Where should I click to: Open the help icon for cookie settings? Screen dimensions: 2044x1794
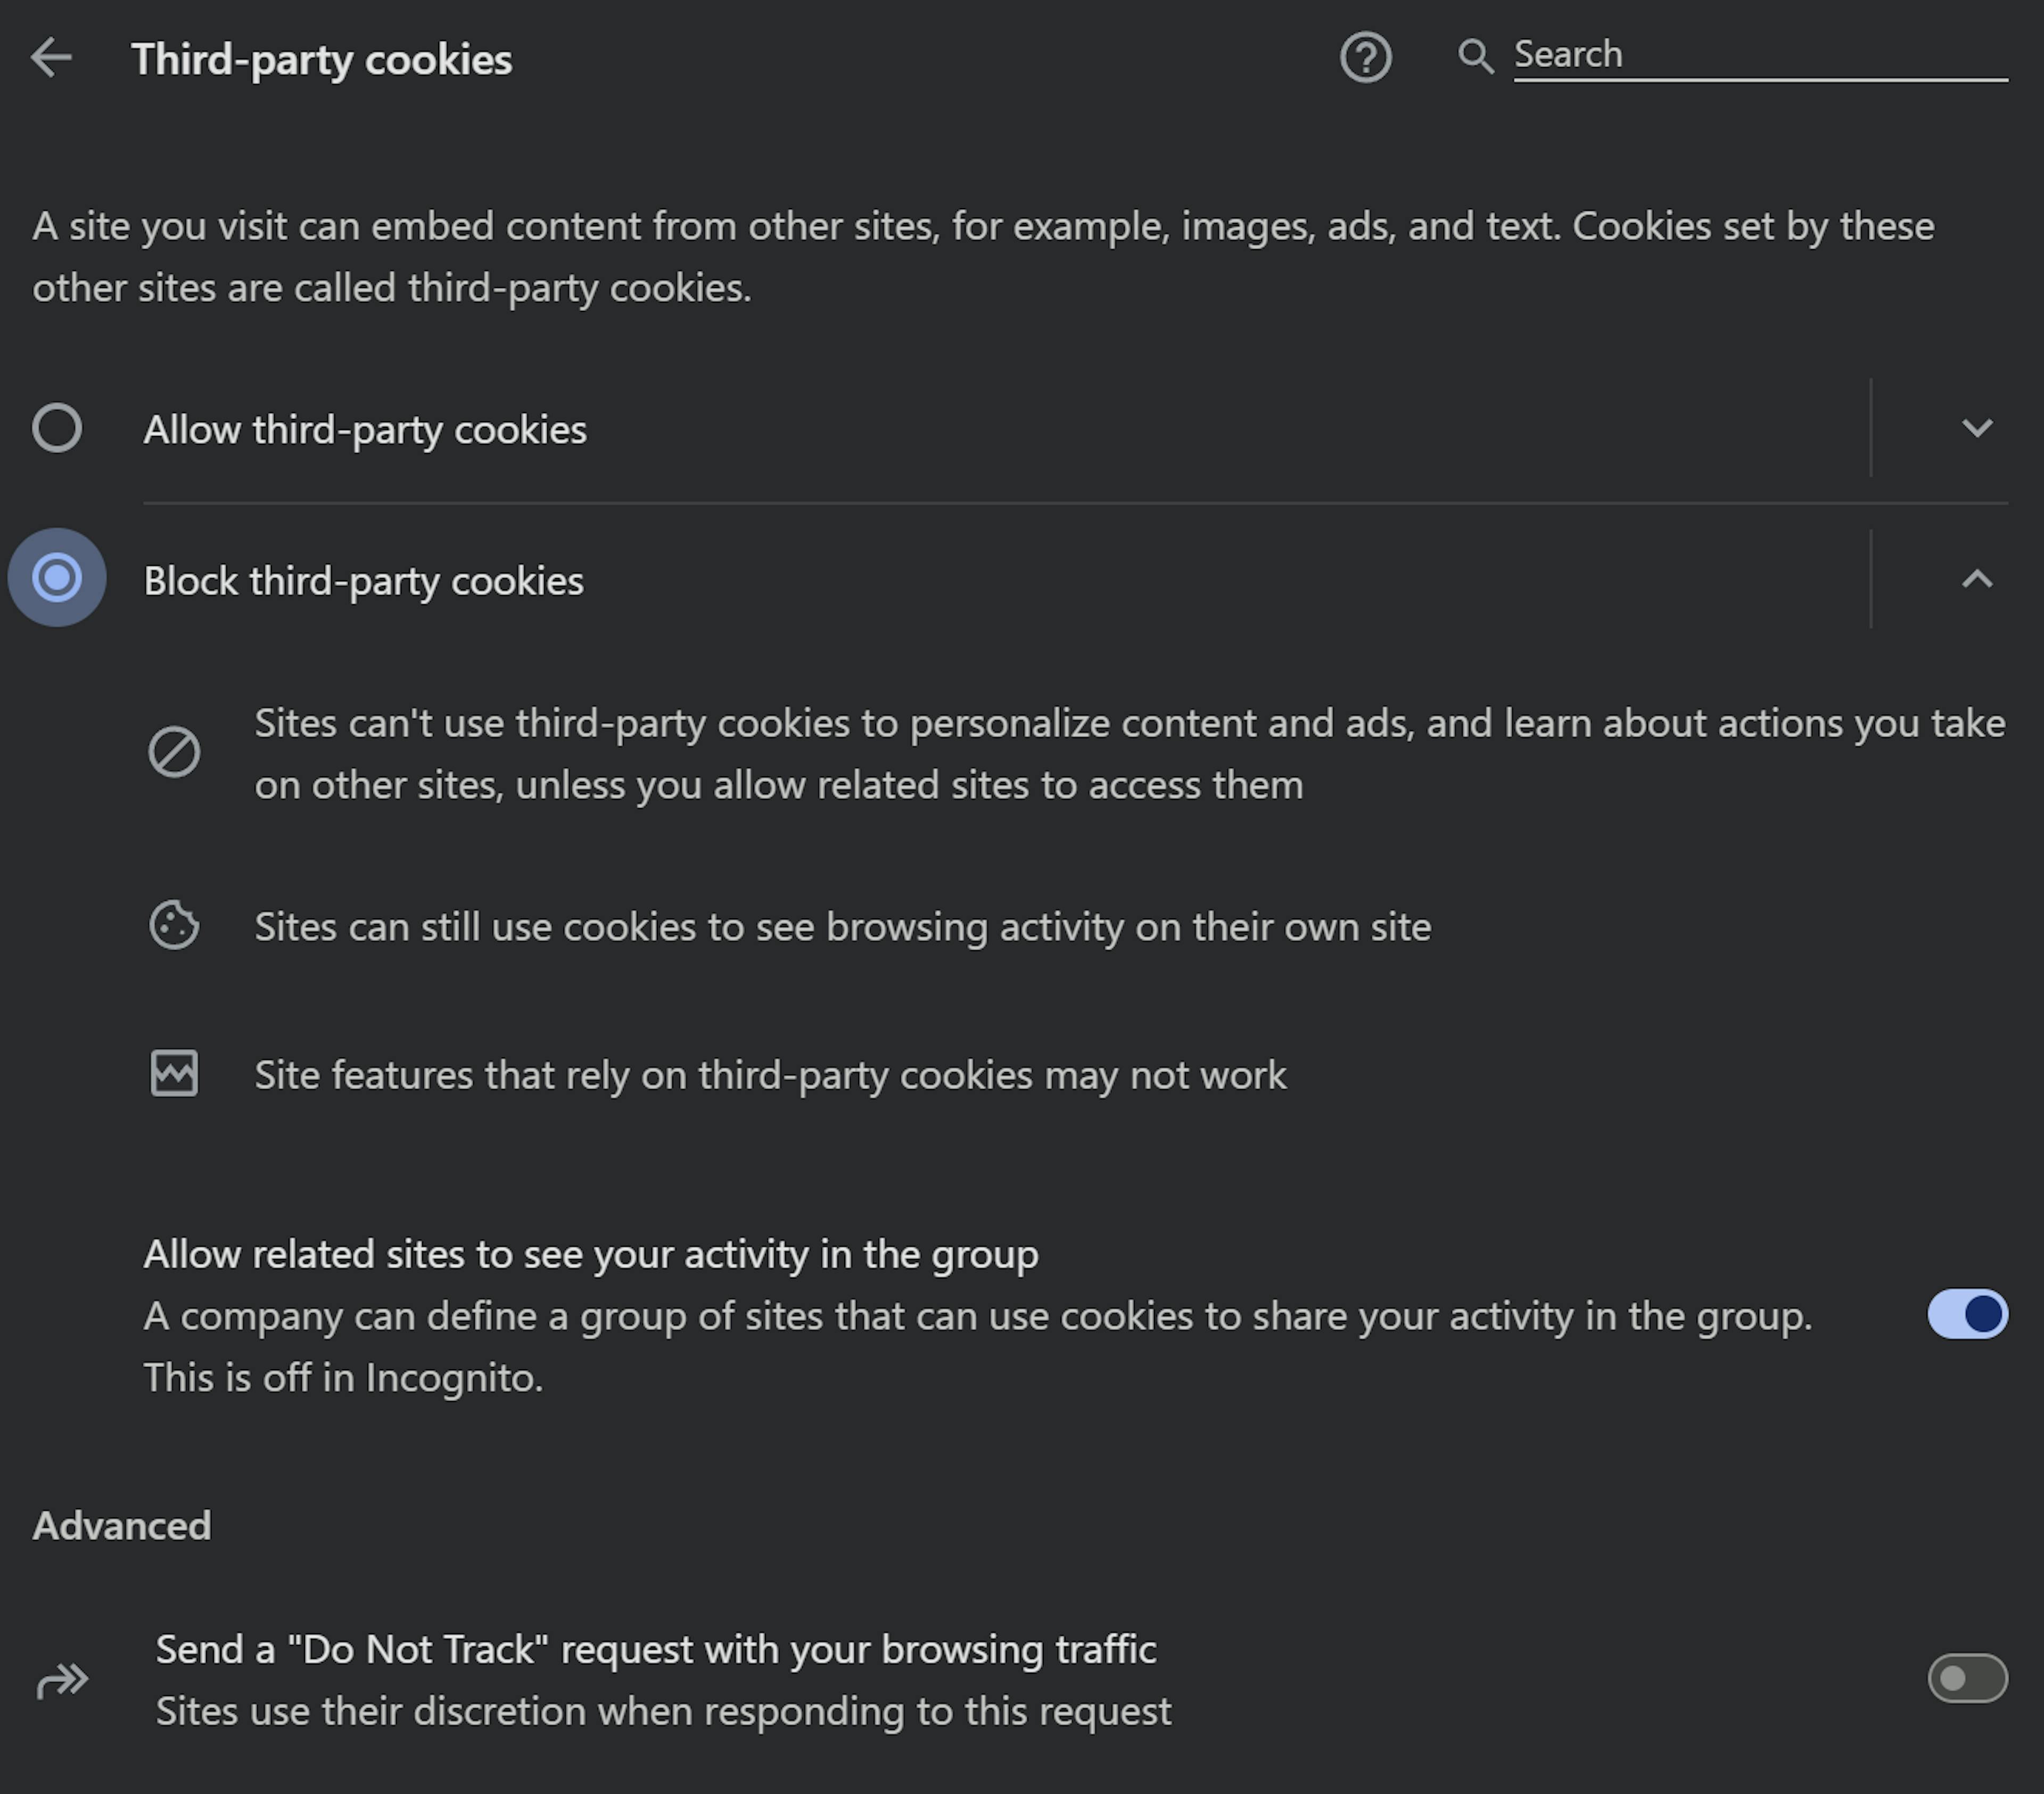1366,58
